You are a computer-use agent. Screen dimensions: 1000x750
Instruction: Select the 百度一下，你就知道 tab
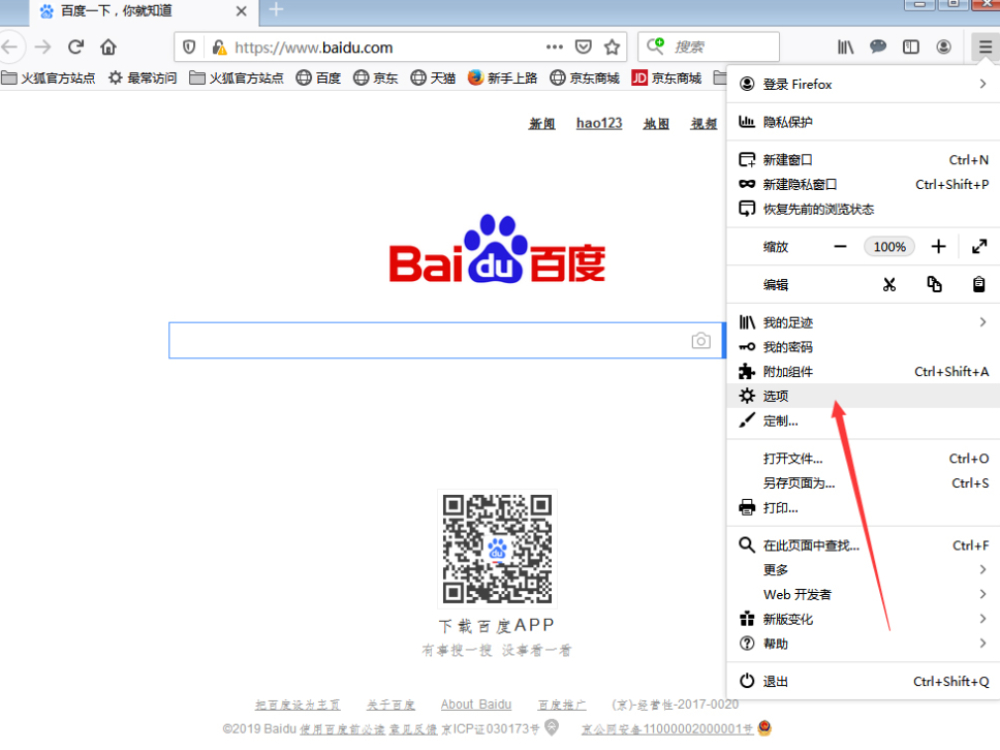(x=143, y=11)
